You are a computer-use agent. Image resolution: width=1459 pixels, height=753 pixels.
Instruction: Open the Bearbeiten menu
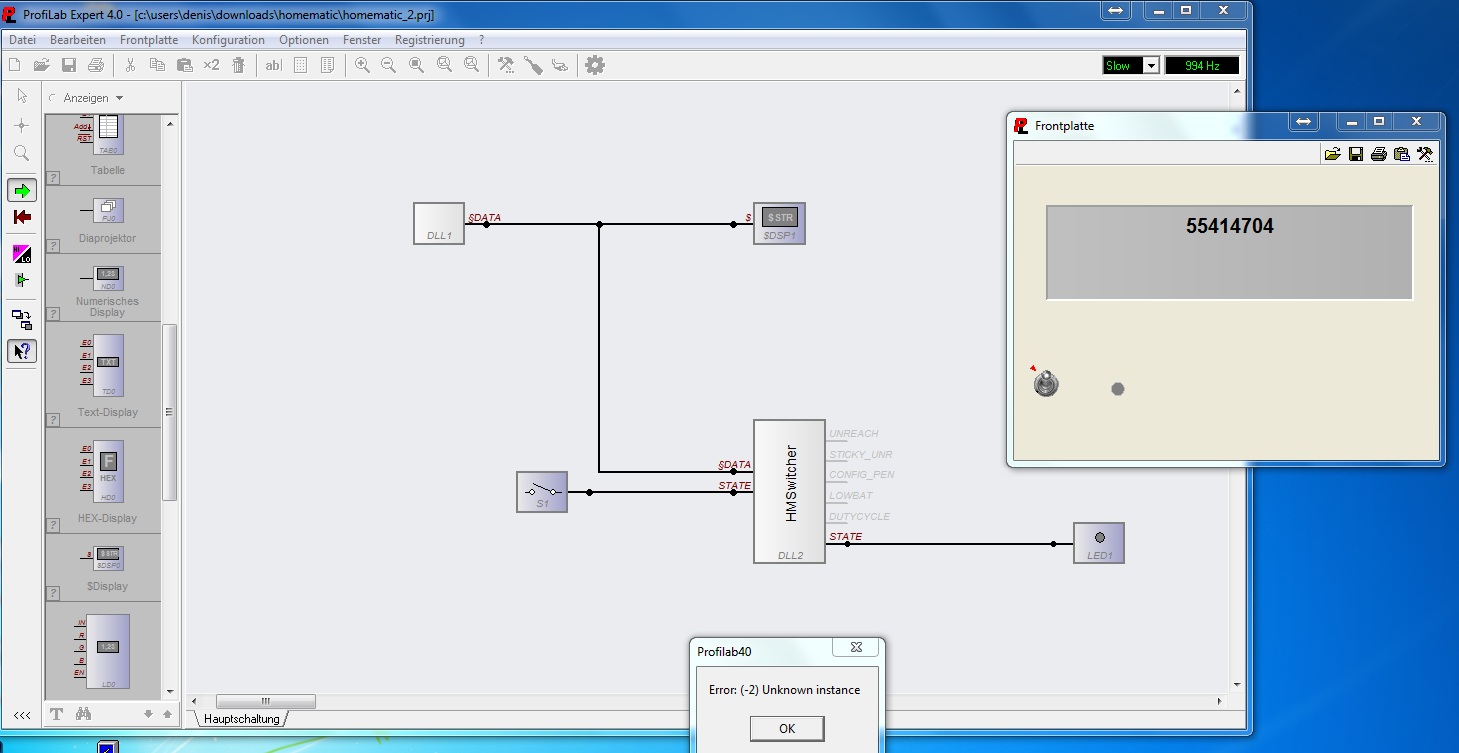(x=78, y=40)
